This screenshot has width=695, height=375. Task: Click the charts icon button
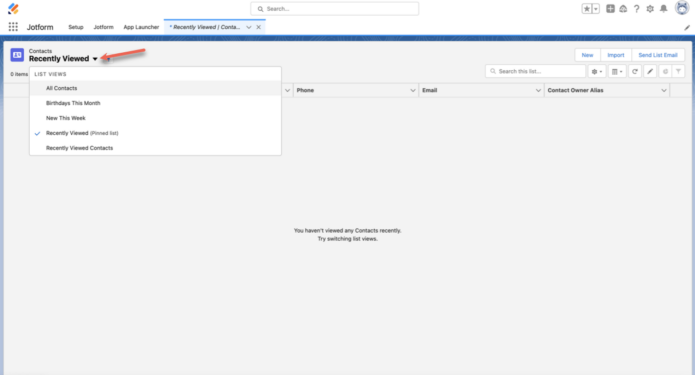665,71
